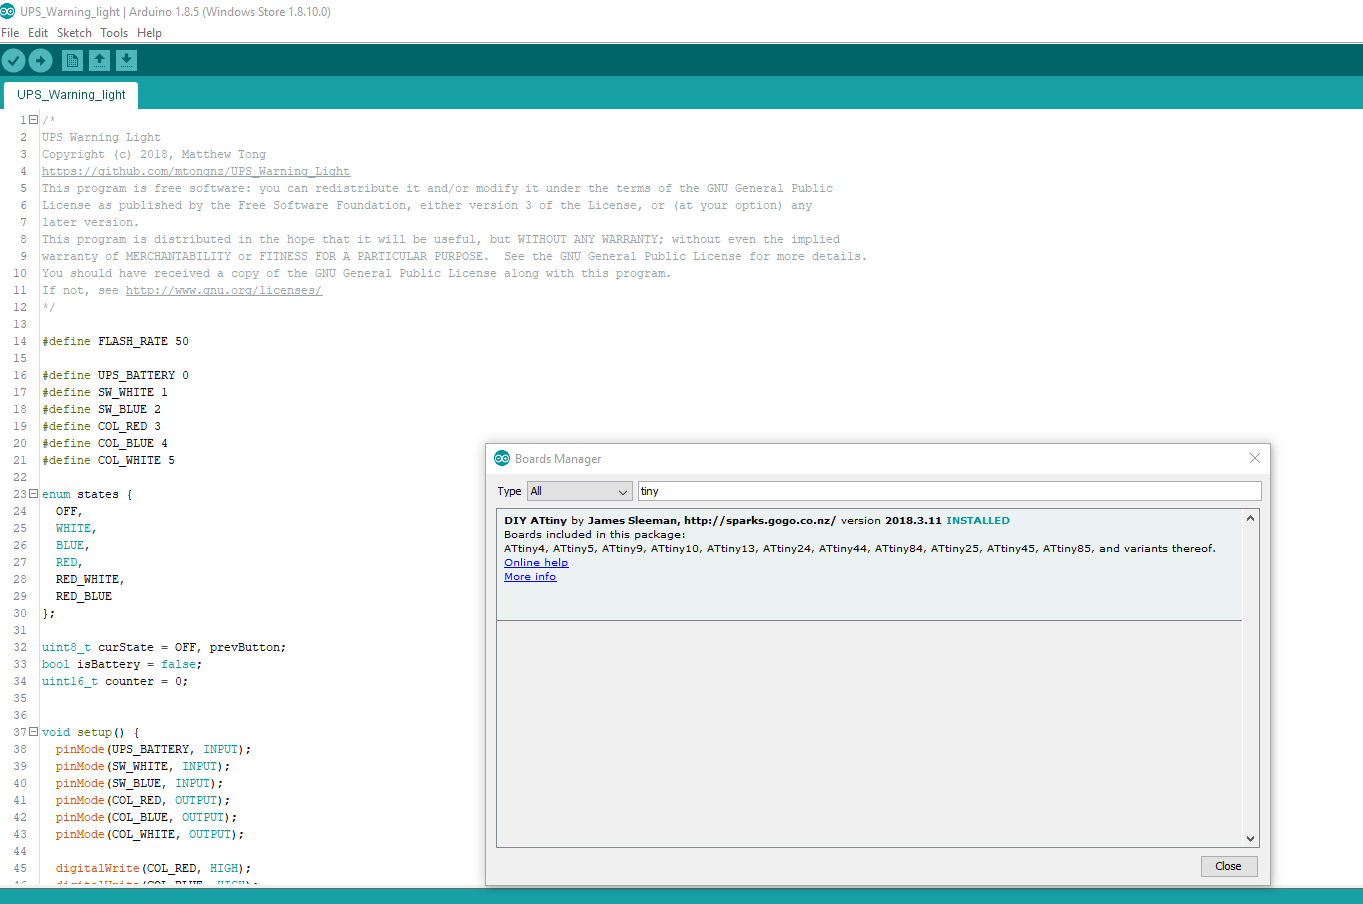Click 'digitalWrite(COL_RED, HIGH);' line
The width and height of the screenshot is (1363, 904).
tap(153, 868)
